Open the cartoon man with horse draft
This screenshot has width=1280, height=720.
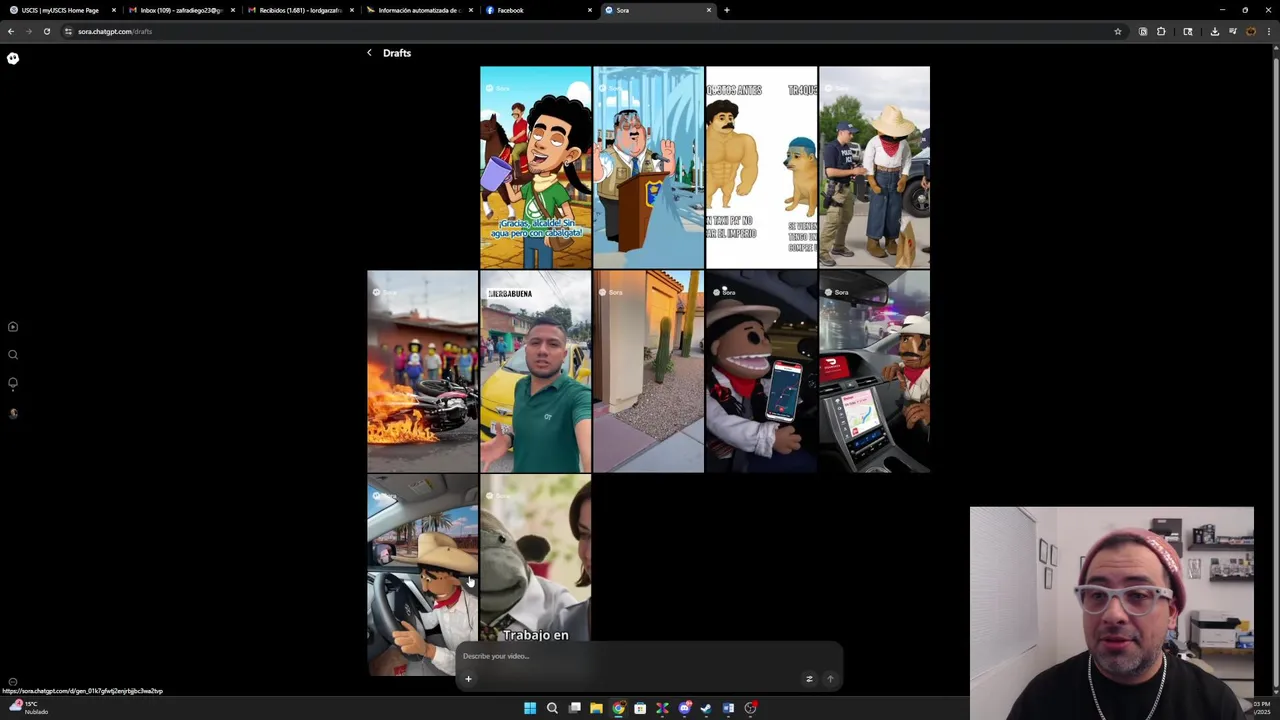(535, 167)
